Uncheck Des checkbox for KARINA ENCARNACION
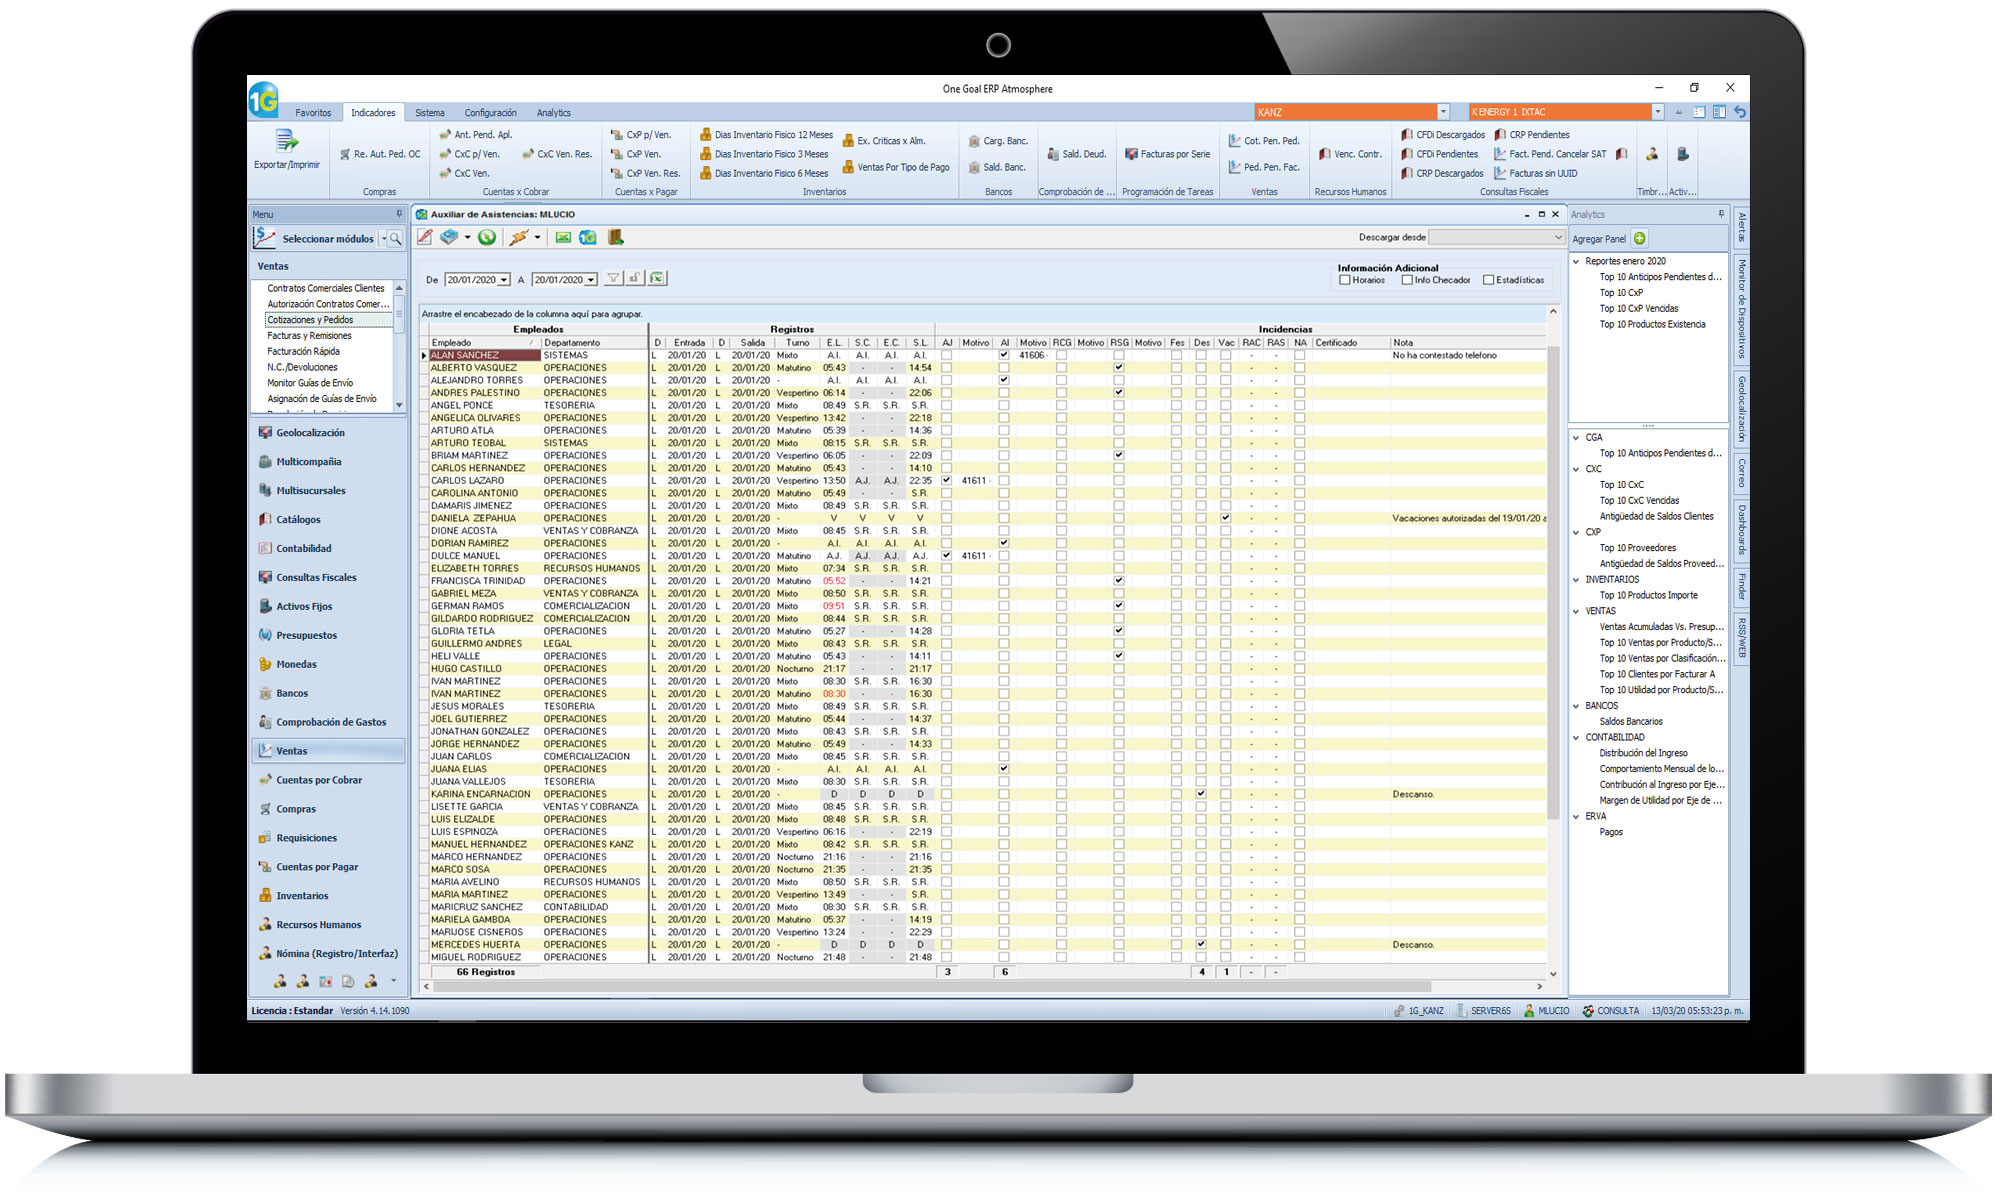This screenshot has width=2000, height=1203. tap(1201, 794)
